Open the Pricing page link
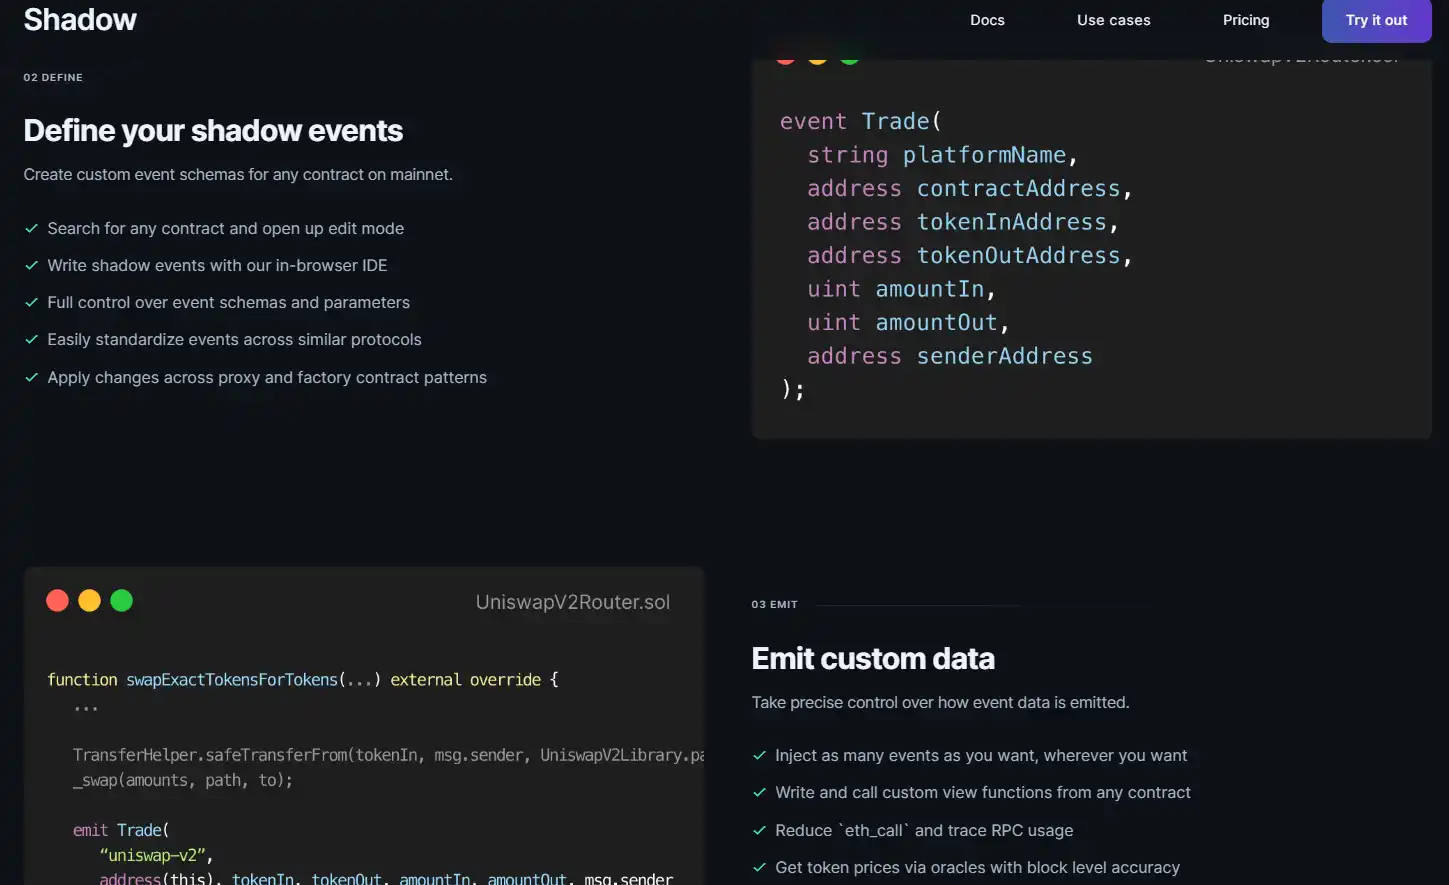 (1245, 20)
